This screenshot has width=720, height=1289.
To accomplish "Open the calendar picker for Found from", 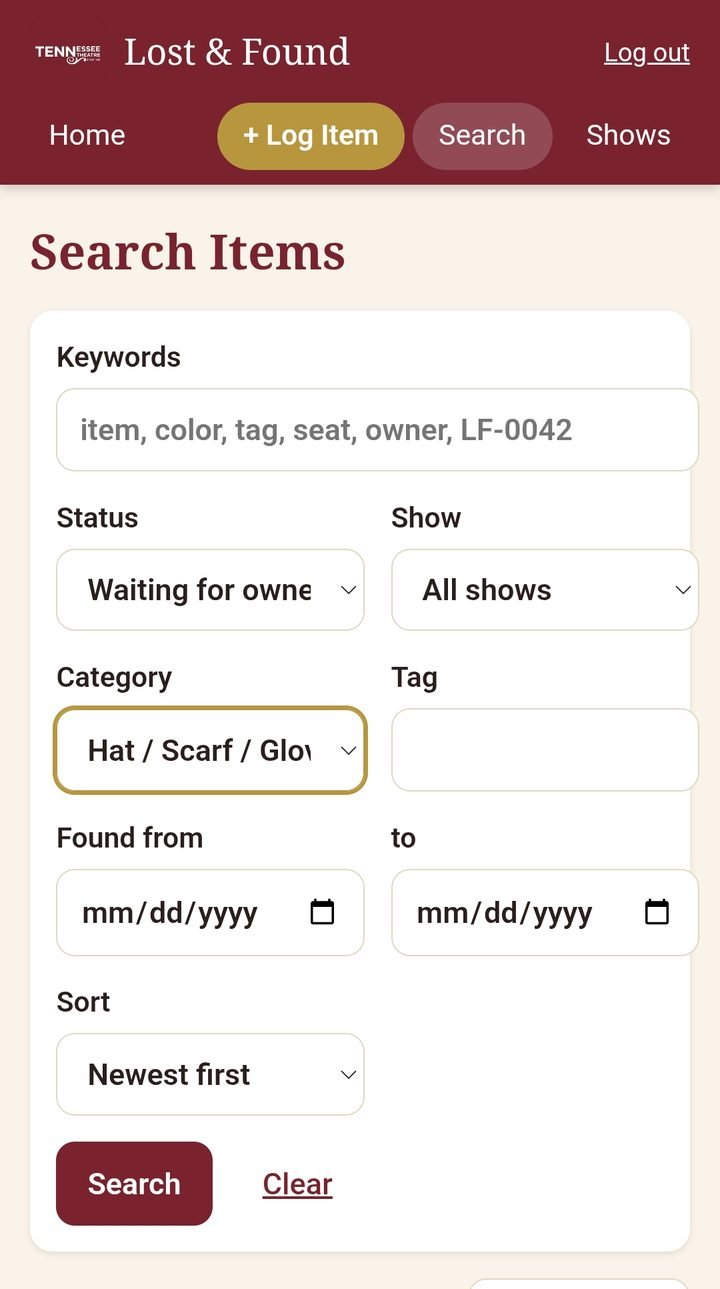I will [x=322, y=912].
